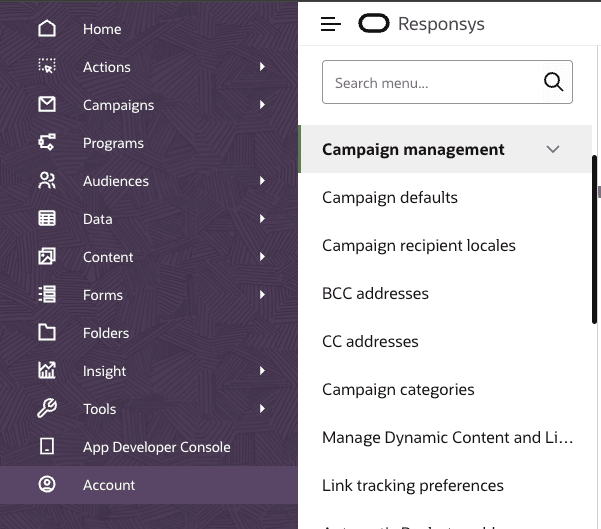Click the App Developer Console device icon

pyautogui.click(x=47, y=446)
